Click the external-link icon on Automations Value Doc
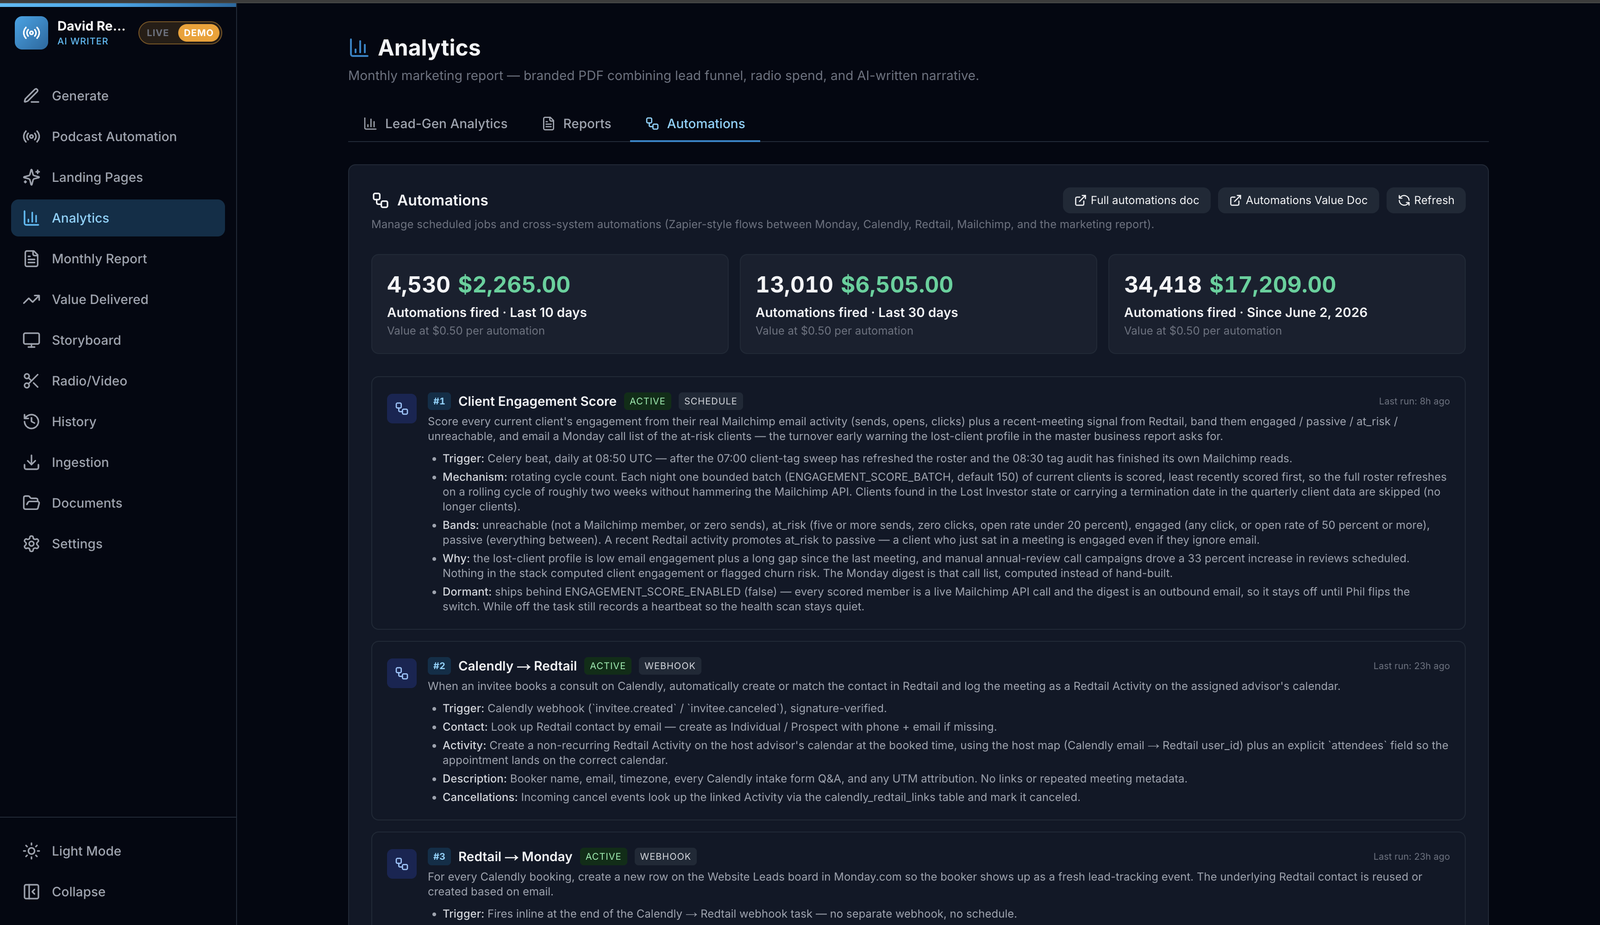Image resolution: width=1600 pixels, height=925 pixels. pyautogui.click(x=1235, y=201)
